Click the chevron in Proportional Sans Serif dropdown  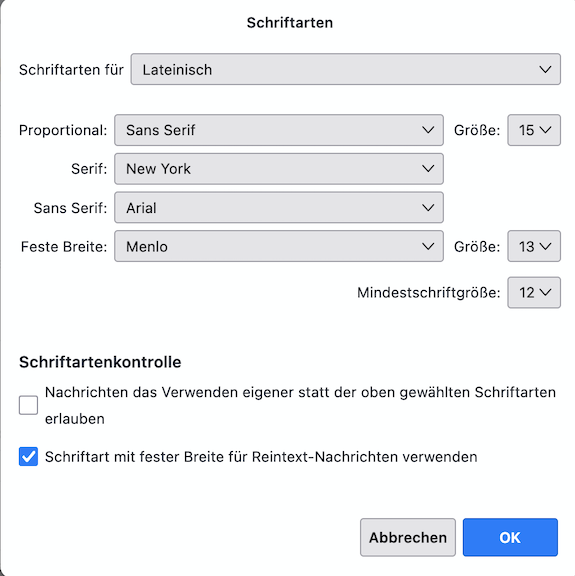[428, 130]
